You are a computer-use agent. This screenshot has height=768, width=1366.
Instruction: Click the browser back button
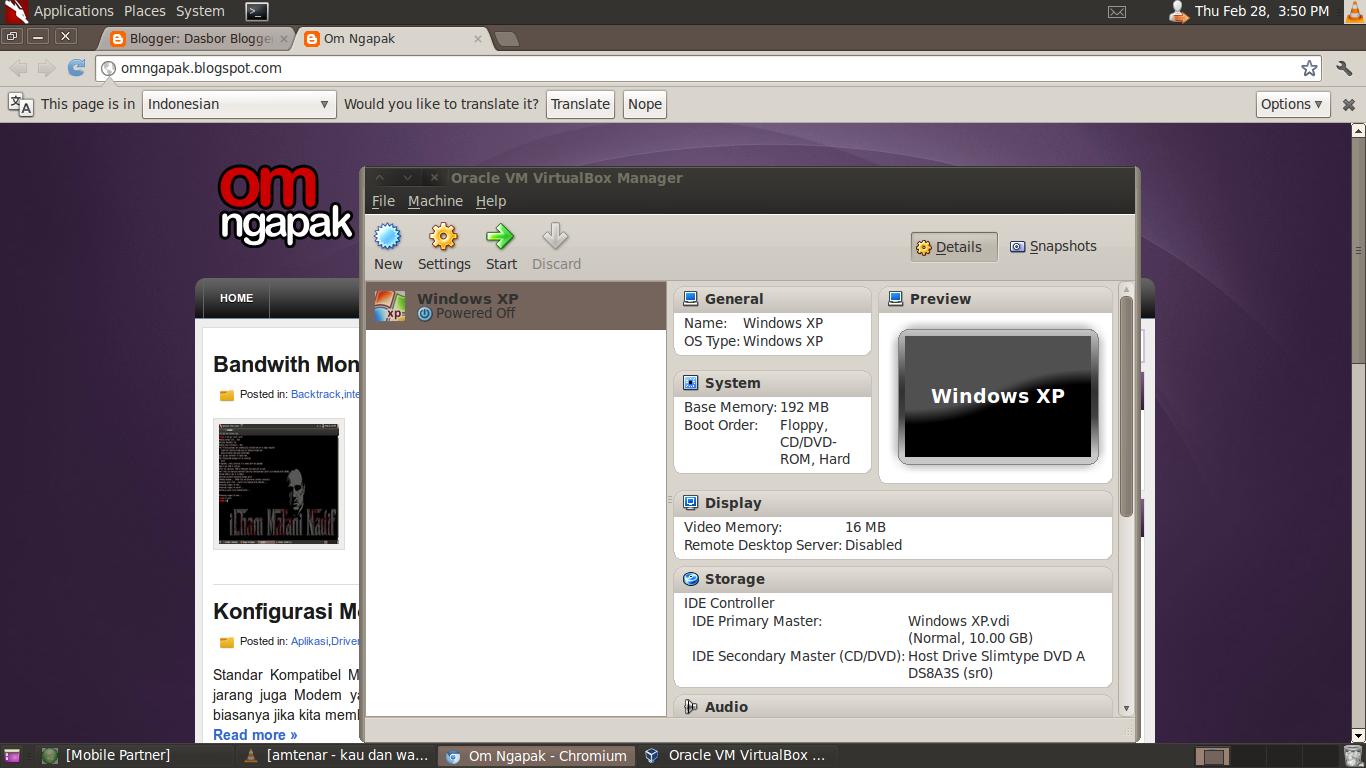click(18, 68)
